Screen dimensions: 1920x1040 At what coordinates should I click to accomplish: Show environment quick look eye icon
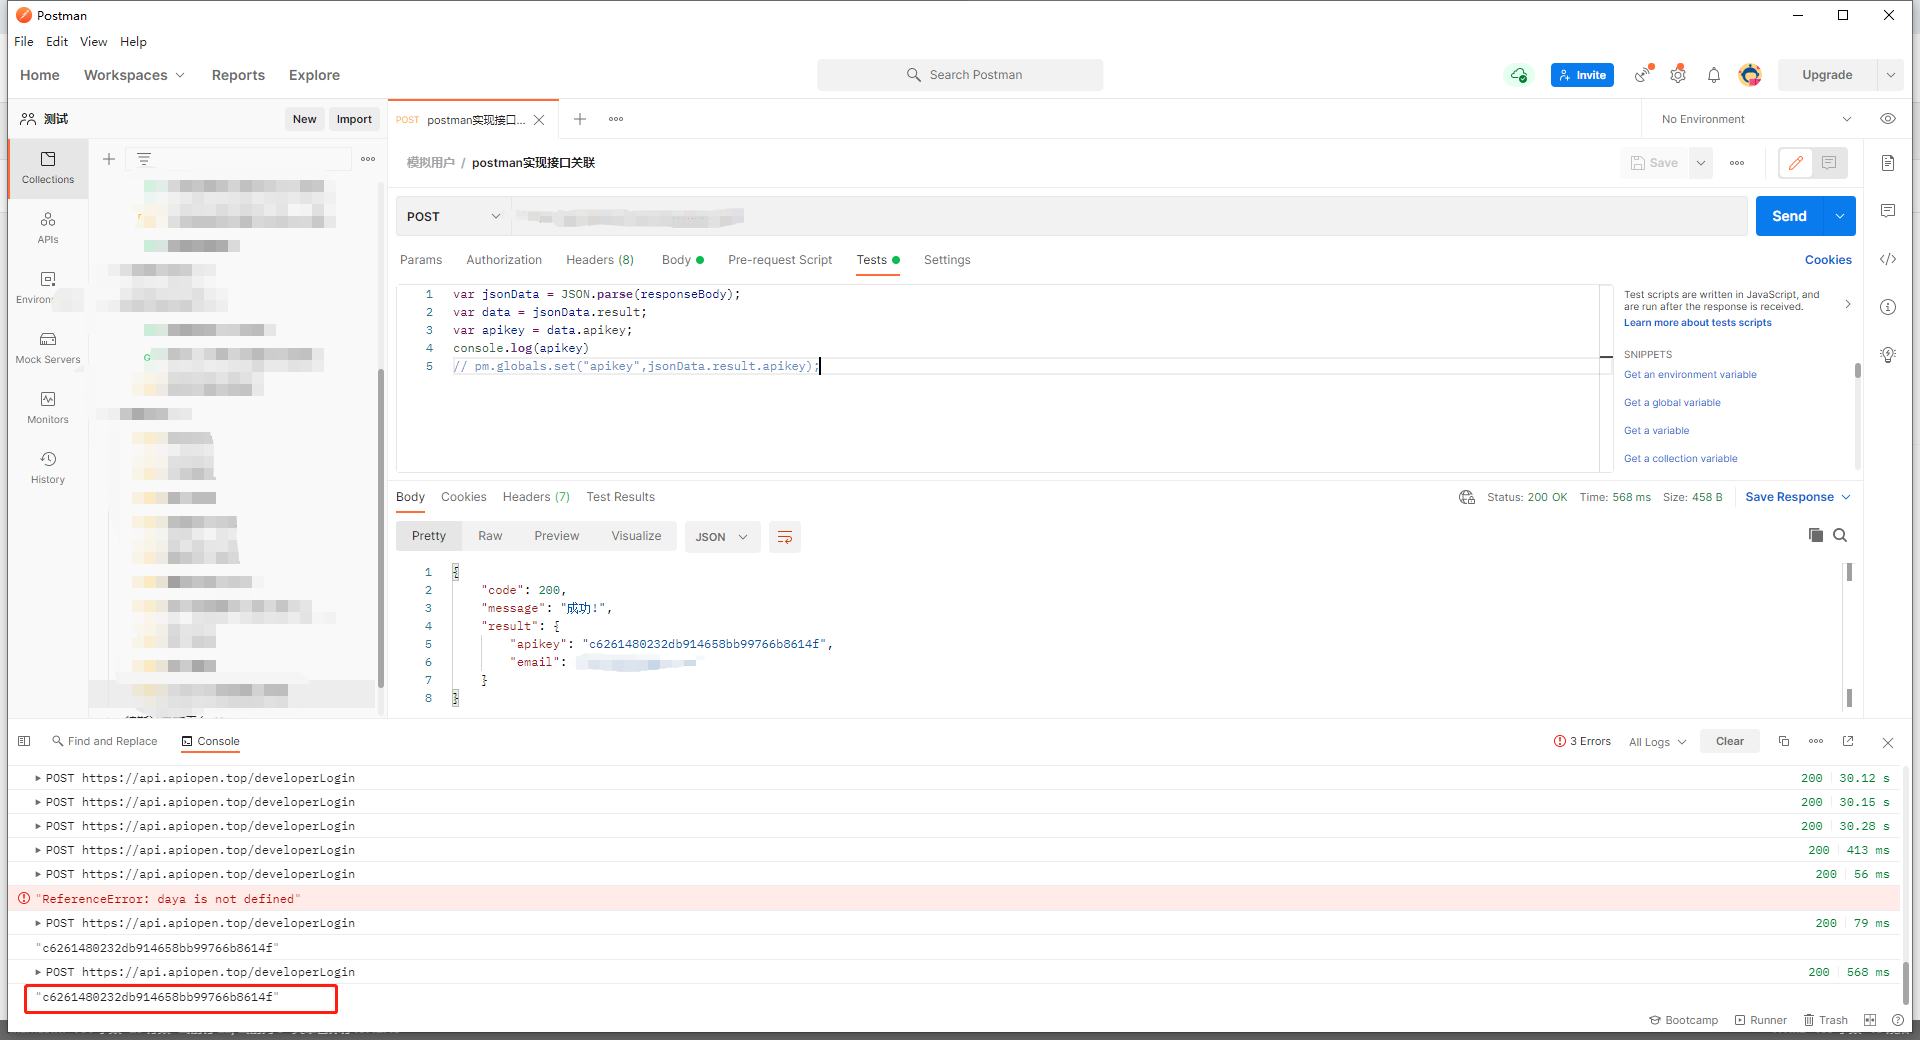pos(1888,119)
